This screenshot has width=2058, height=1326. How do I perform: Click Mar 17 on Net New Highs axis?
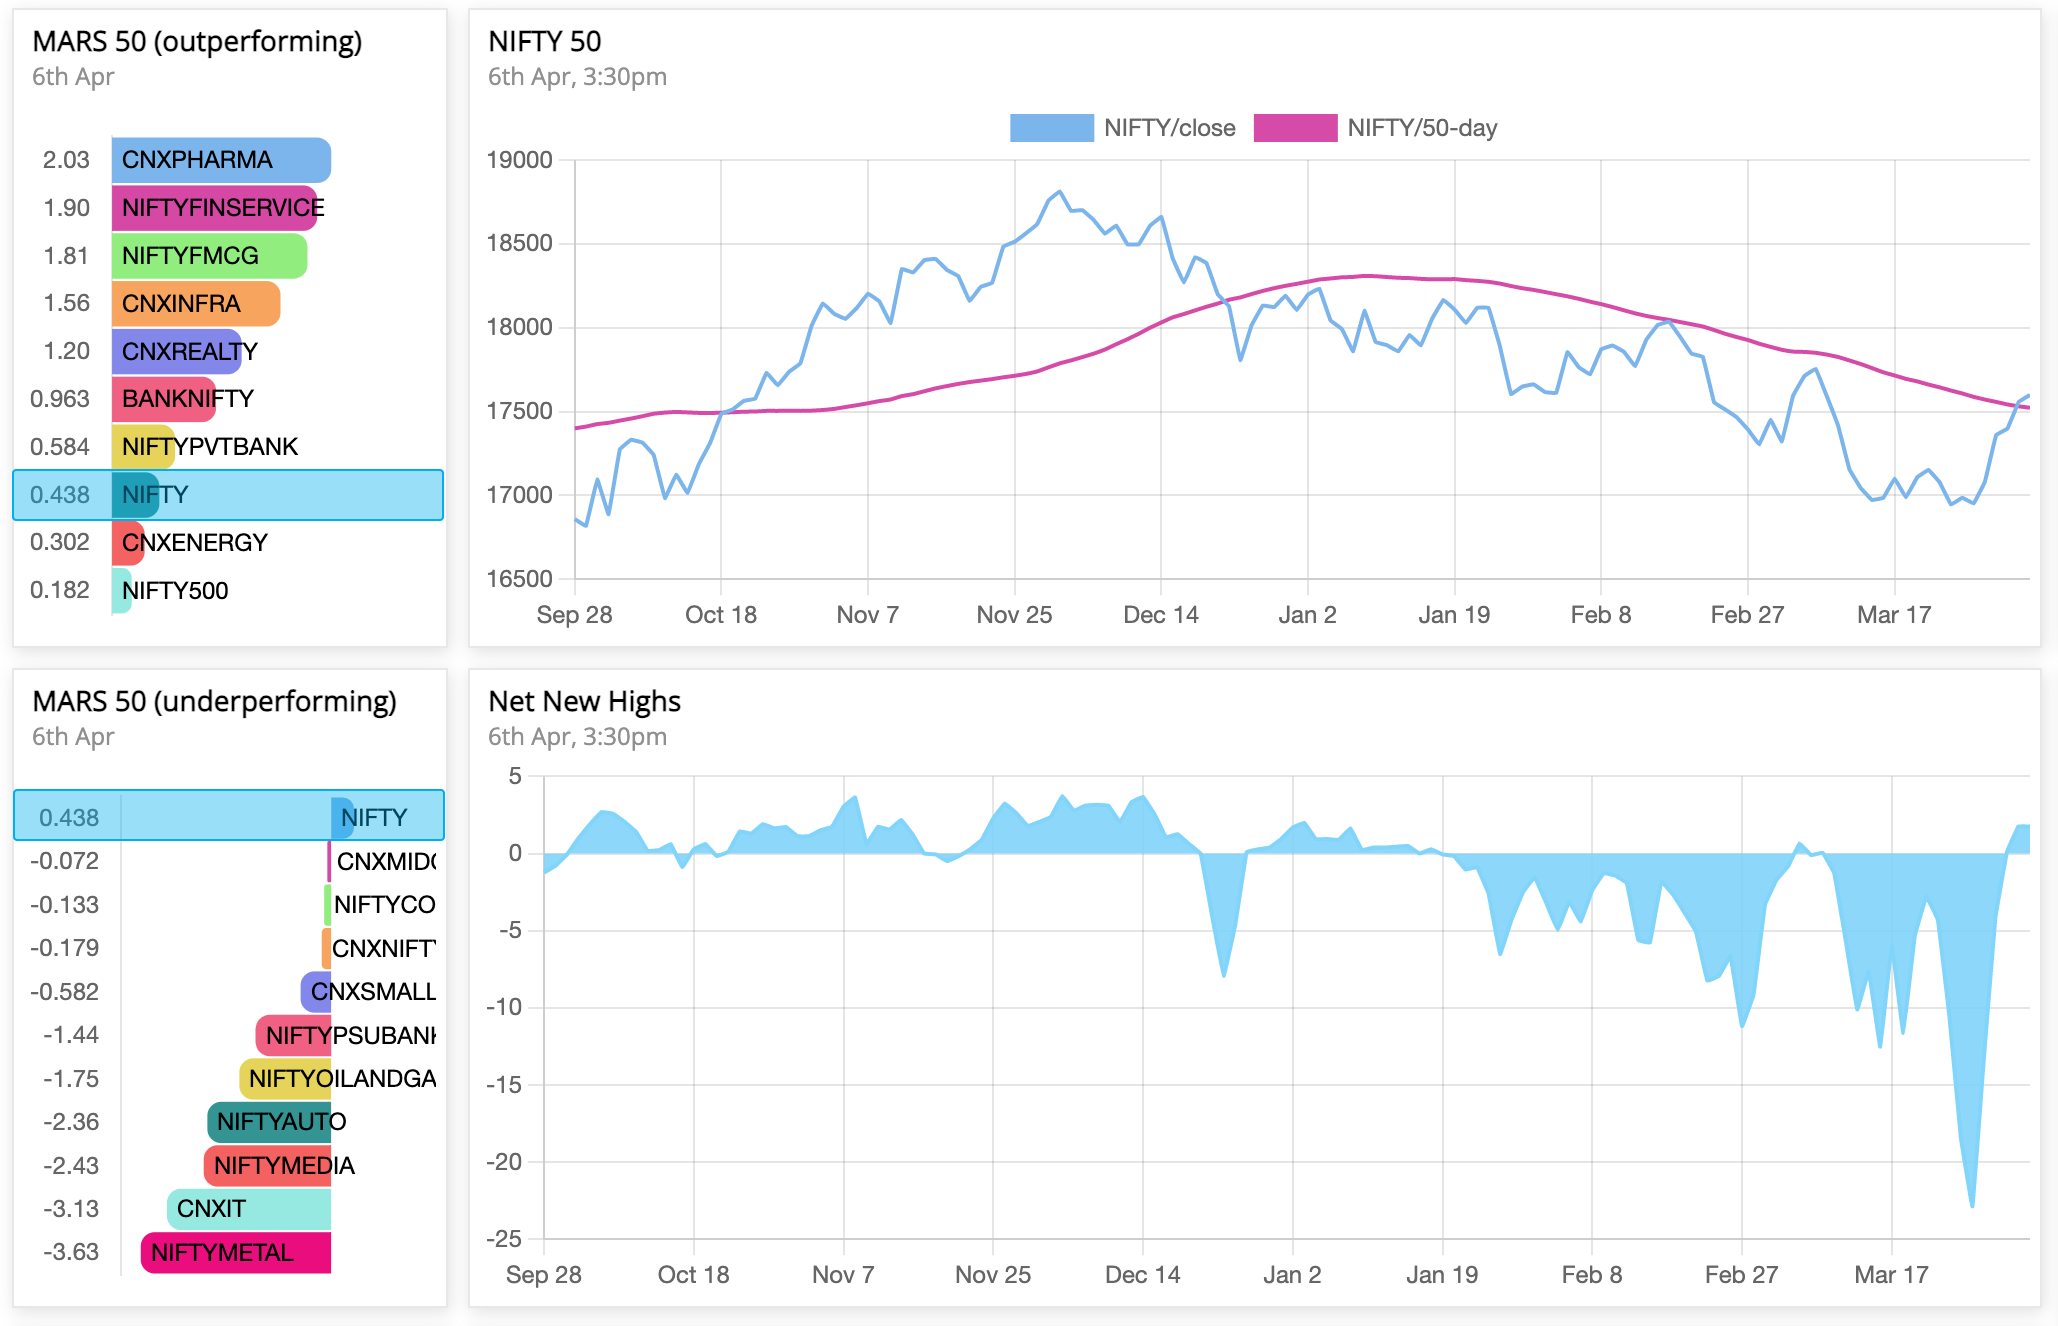(x=1891, y=1275)
